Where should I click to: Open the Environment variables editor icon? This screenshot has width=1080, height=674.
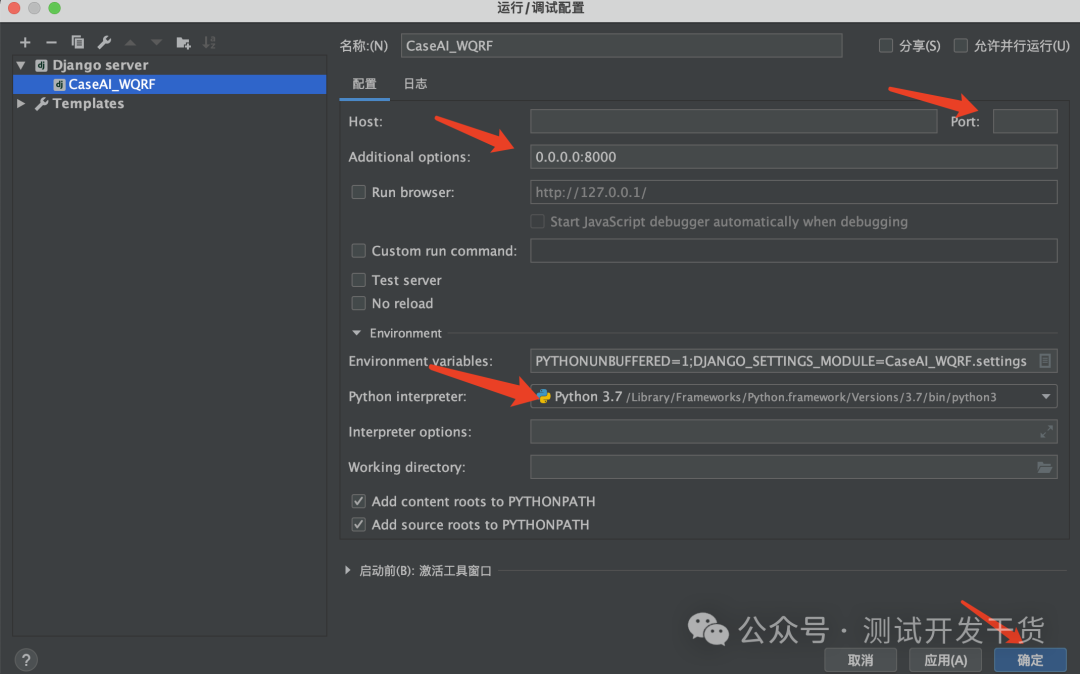click(x=1043, y=361)
